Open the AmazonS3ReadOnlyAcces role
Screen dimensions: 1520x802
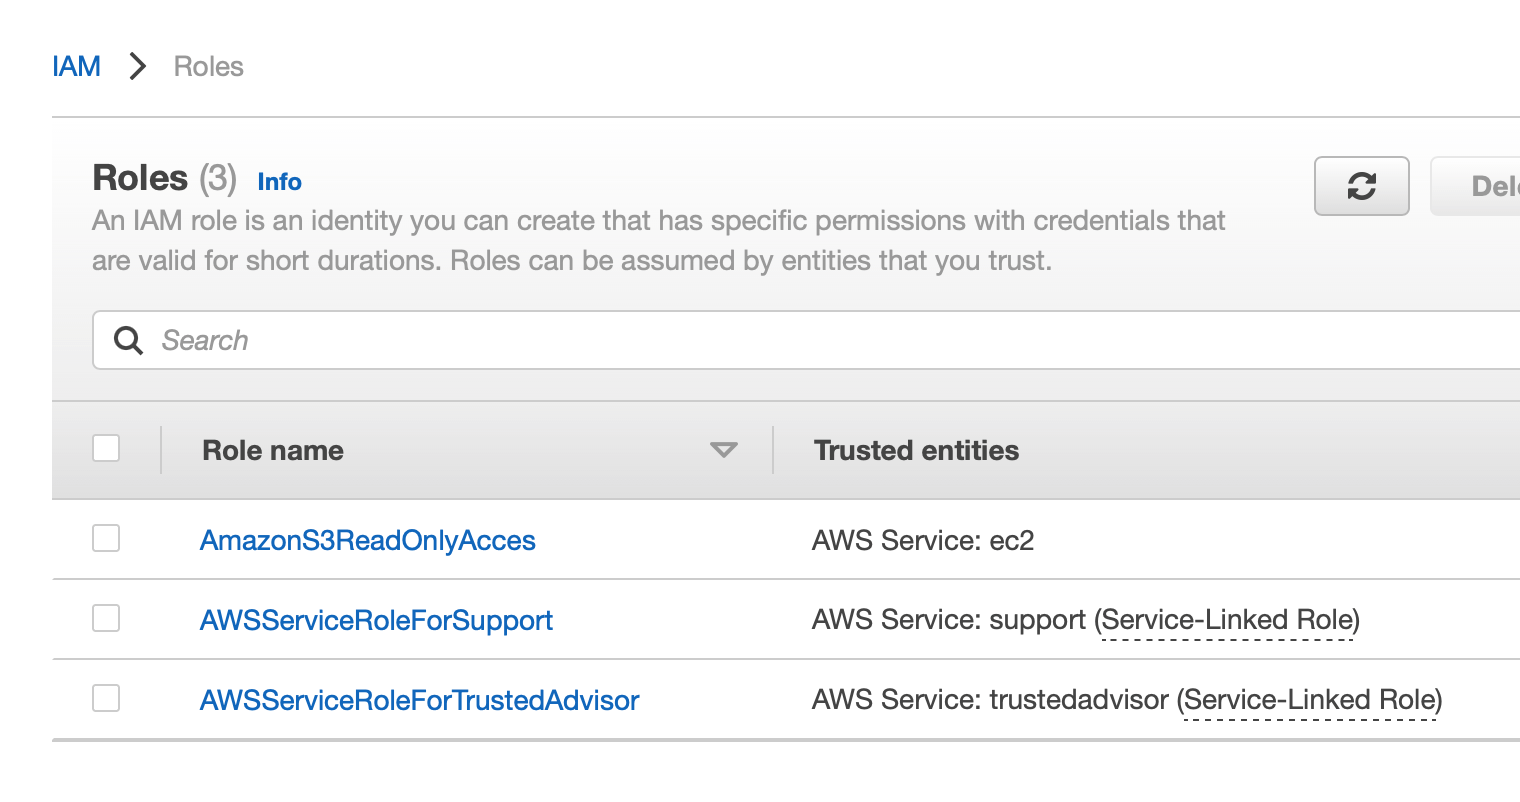pos(367,540)
